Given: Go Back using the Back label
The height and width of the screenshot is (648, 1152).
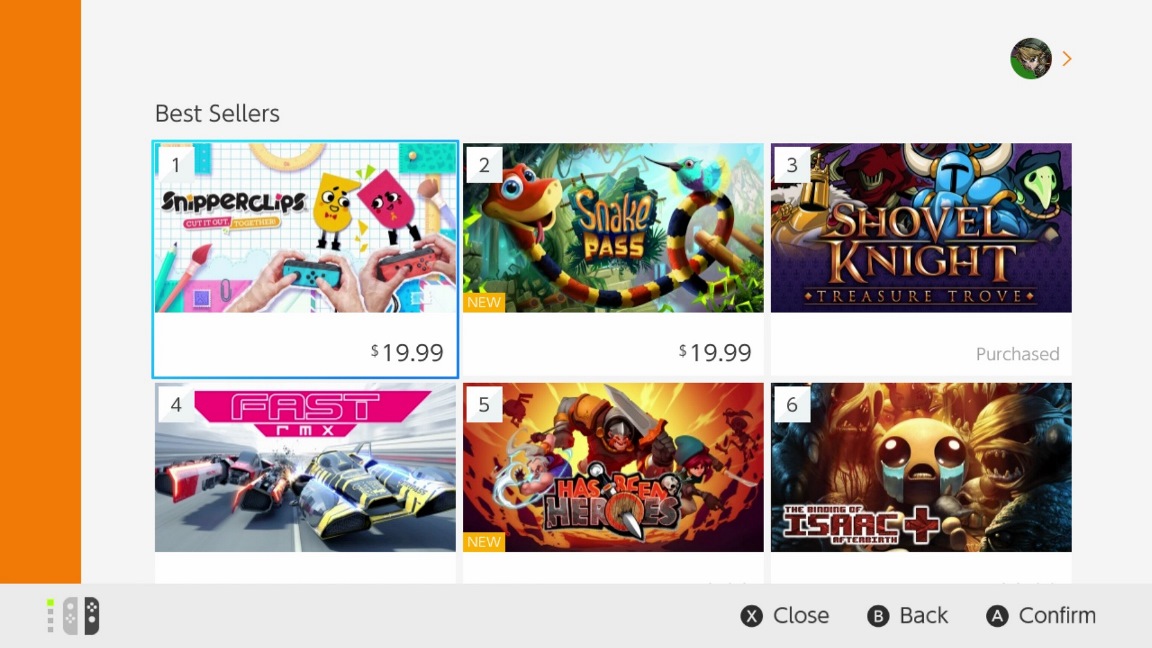Looking at the screenshot, I should pos(923,616).
